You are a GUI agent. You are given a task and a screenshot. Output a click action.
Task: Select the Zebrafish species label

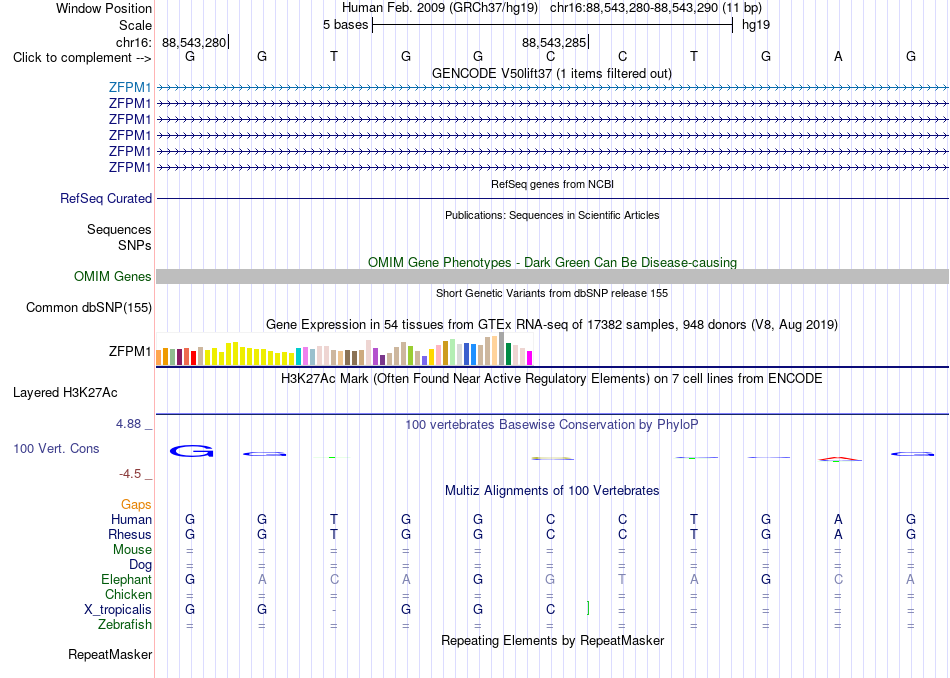point(125,625)
